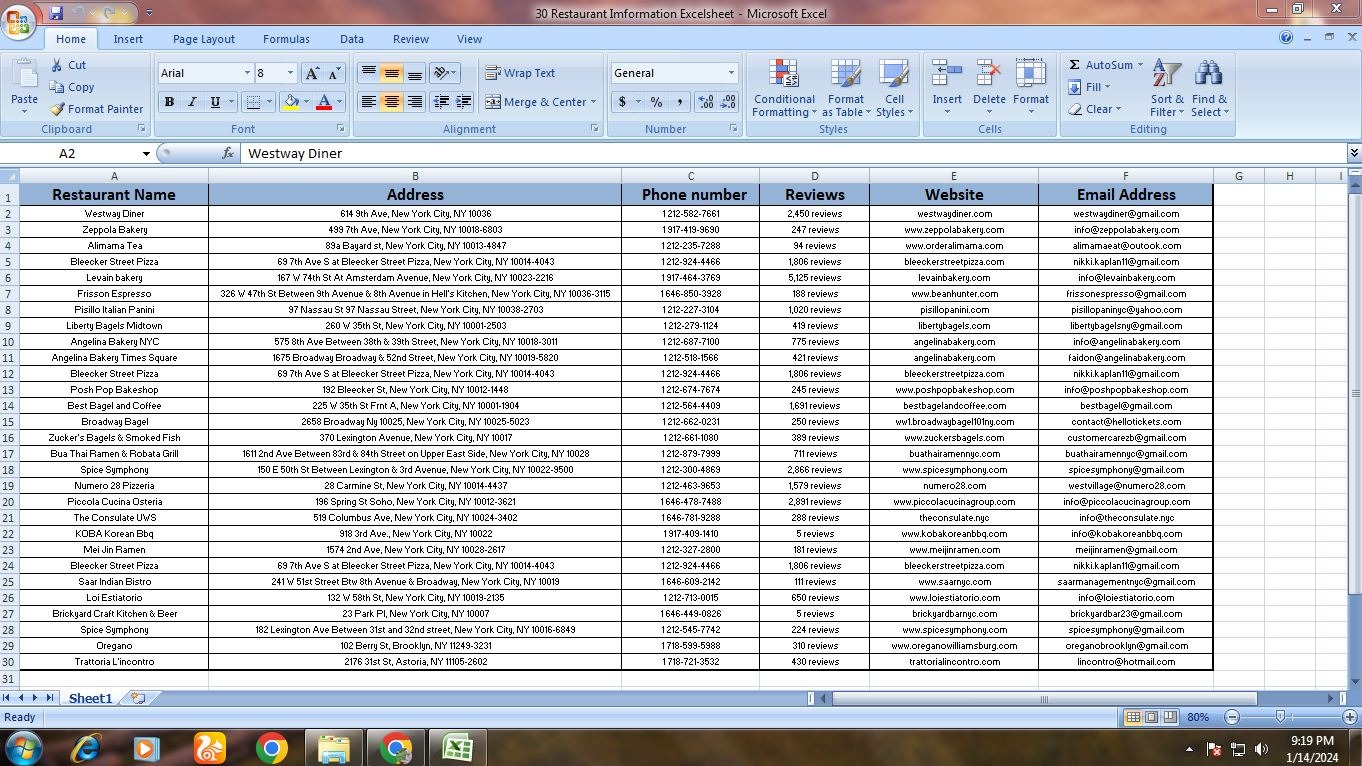Click Decrease Decimal icon
The height and width of the screenshot is (766, 1362).
point(728,102)
